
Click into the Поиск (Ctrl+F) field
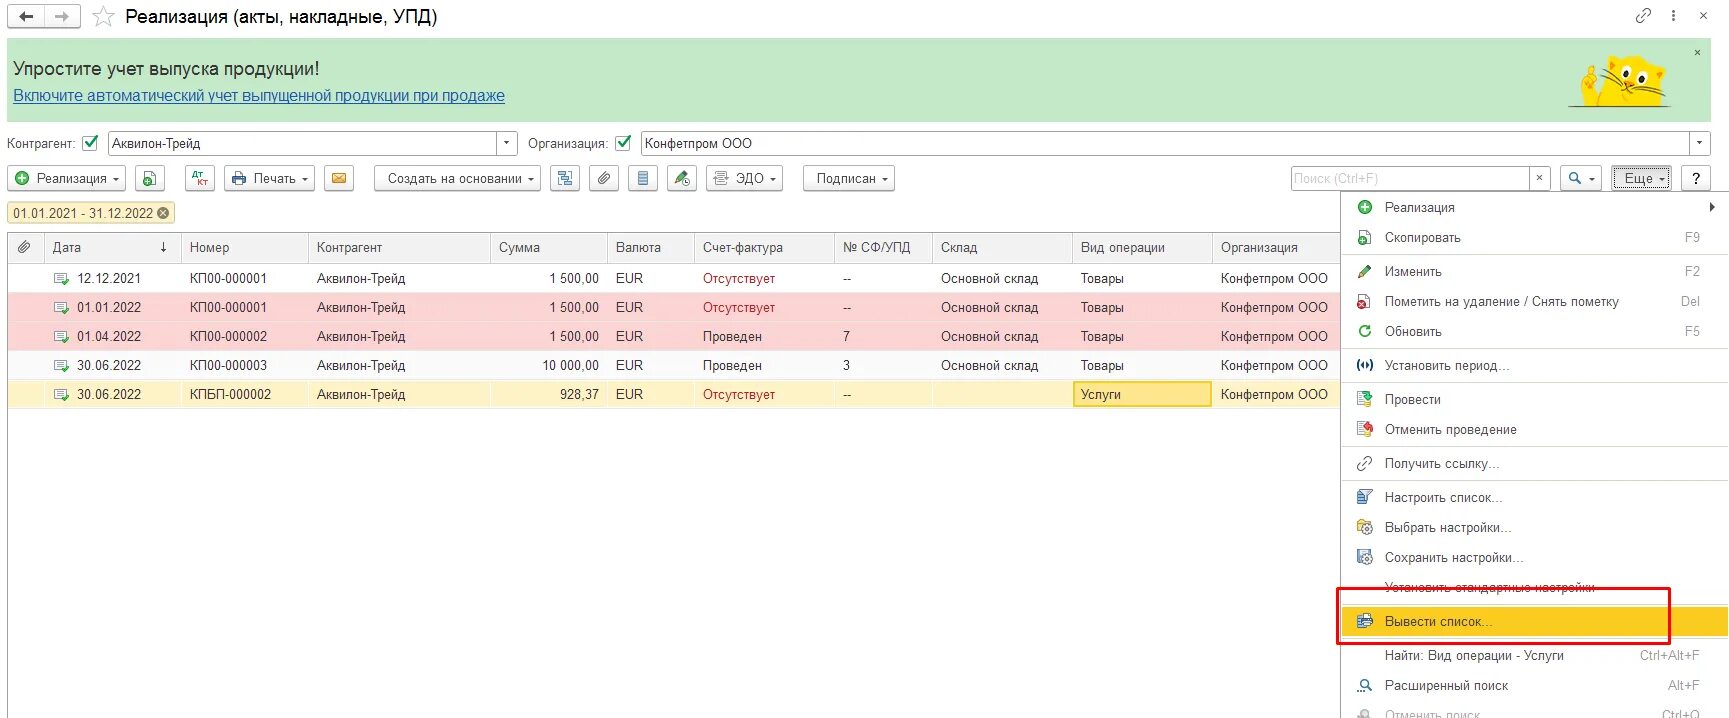[x=1410, y=178]
